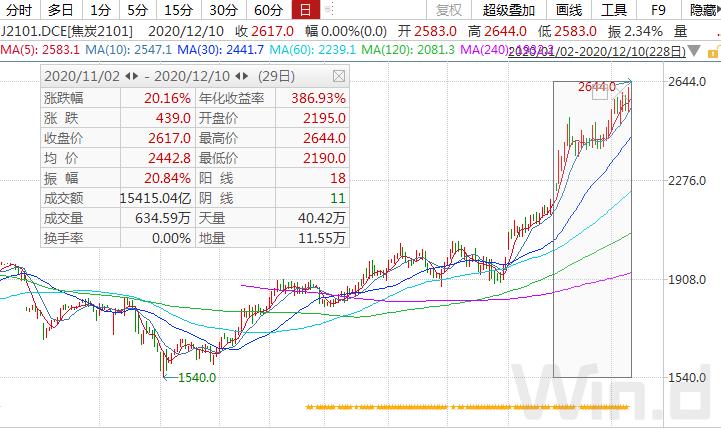Click the 涨跌 value 439.0
This screenshot has width=721, height=430.
click(173, 118)
